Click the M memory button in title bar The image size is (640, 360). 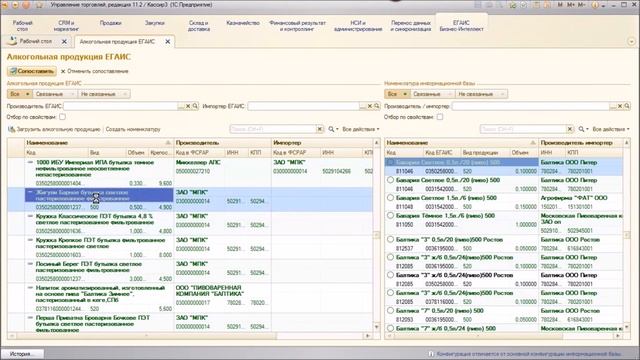coord(560,5)
